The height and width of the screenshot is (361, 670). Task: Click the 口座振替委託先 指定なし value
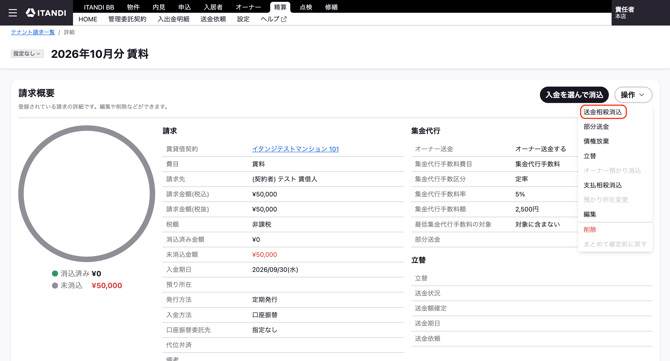(x=264, y=330)
